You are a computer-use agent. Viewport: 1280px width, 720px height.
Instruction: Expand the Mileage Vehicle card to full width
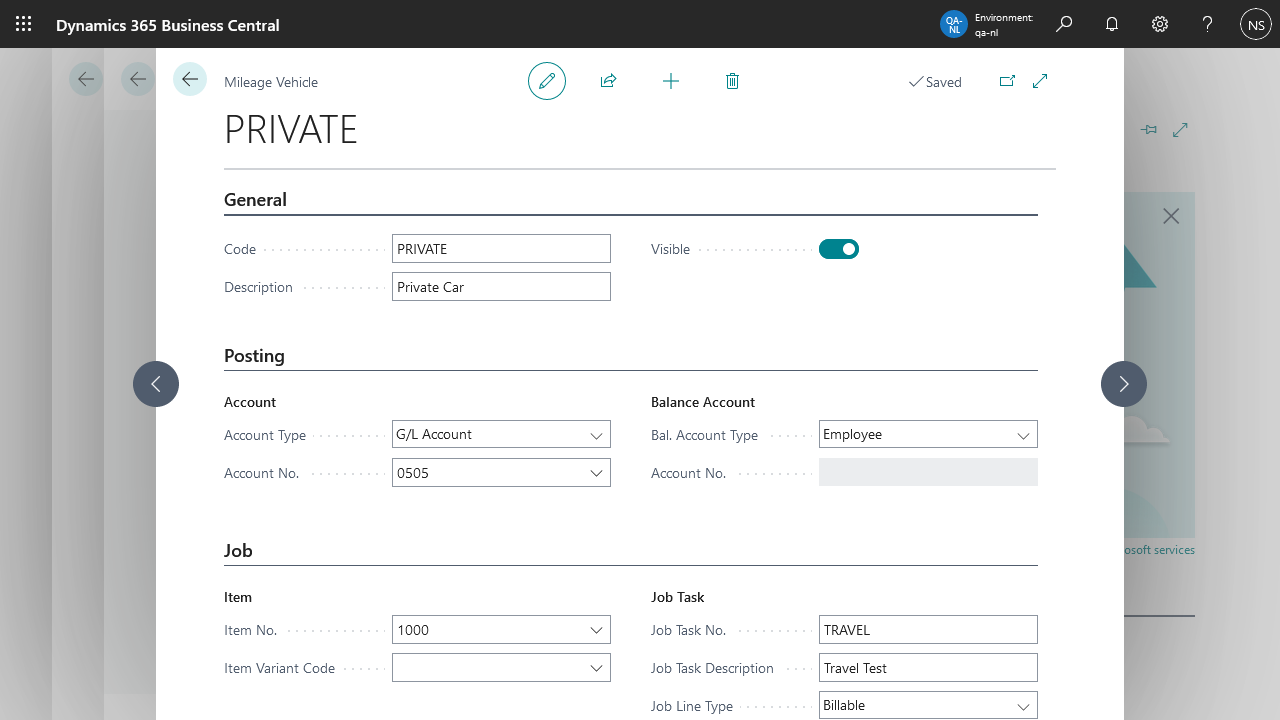pyautogui.click(x=1040, y=81)
